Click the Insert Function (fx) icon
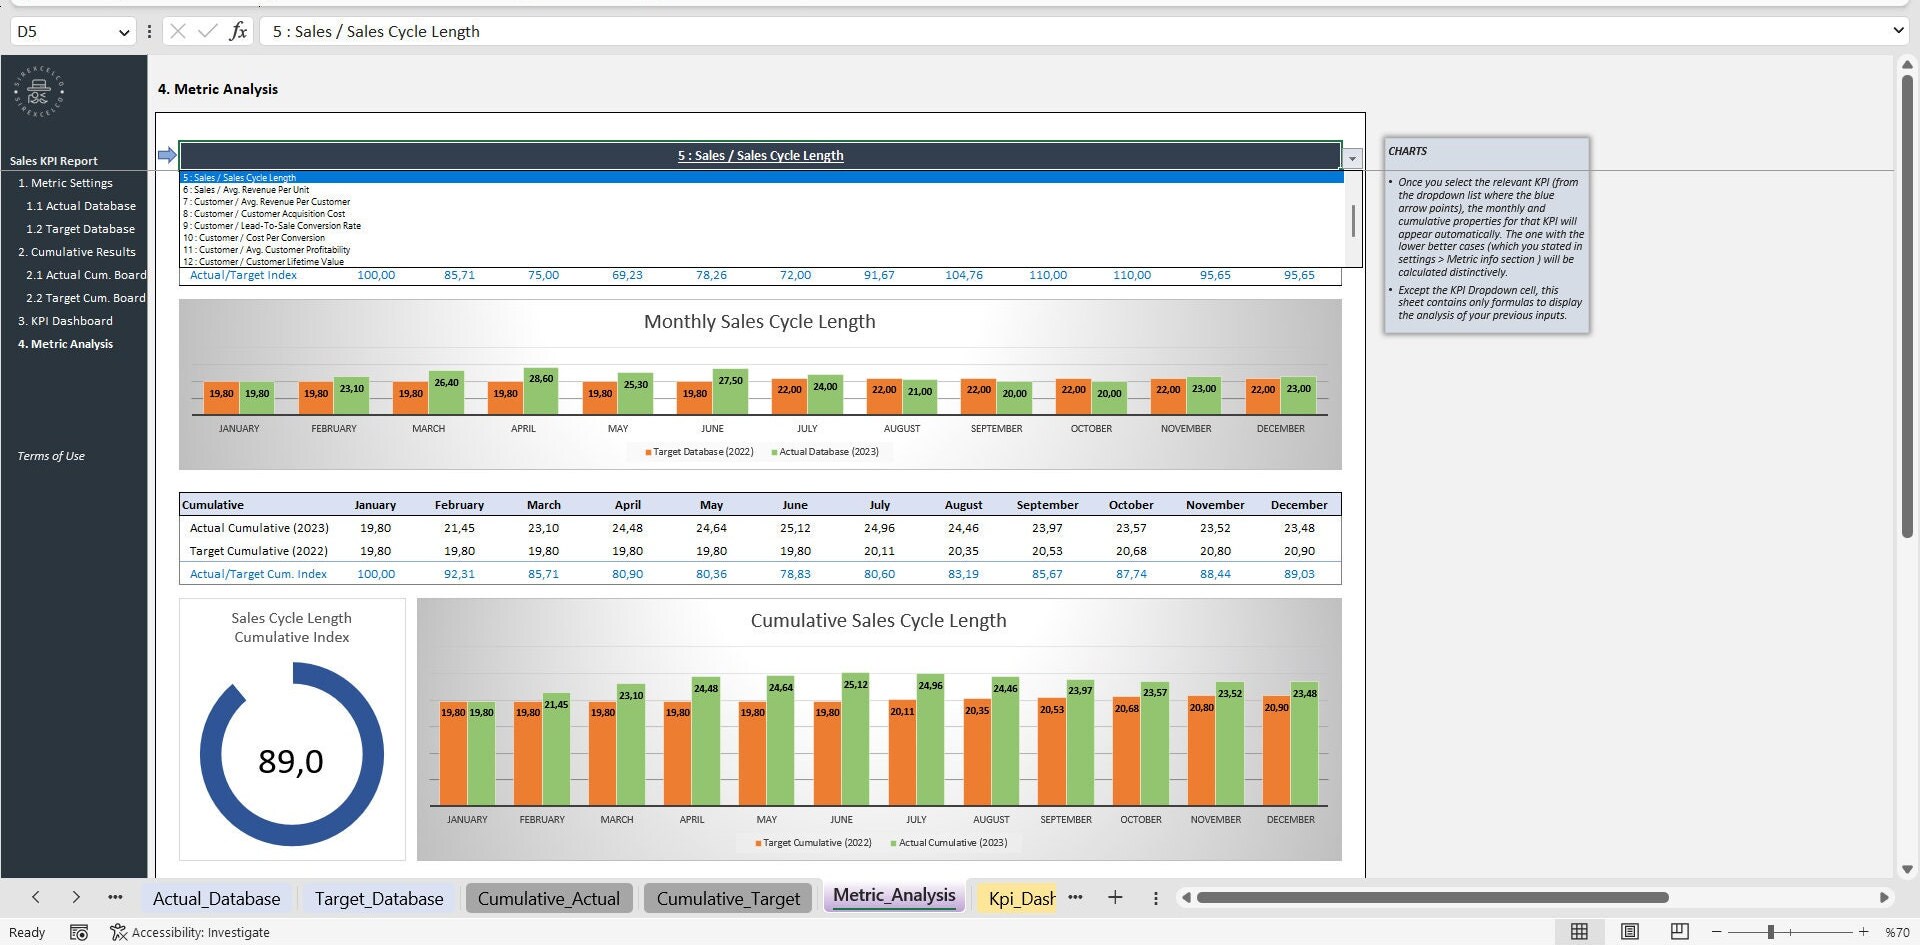 (239, 31)
